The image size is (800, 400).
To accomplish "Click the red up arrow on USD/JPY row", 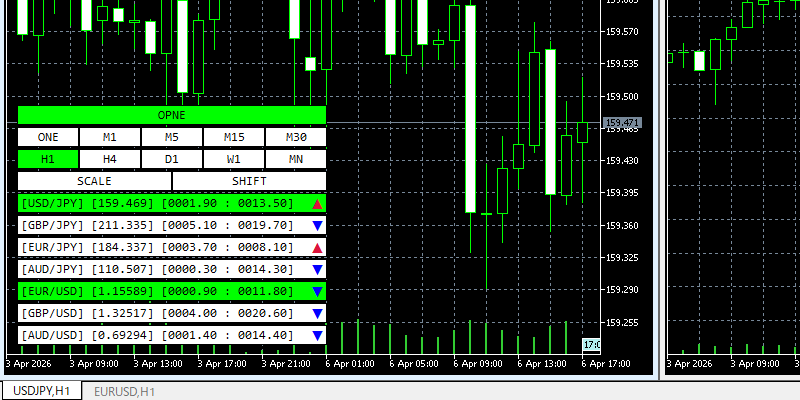I will (317, 204).
